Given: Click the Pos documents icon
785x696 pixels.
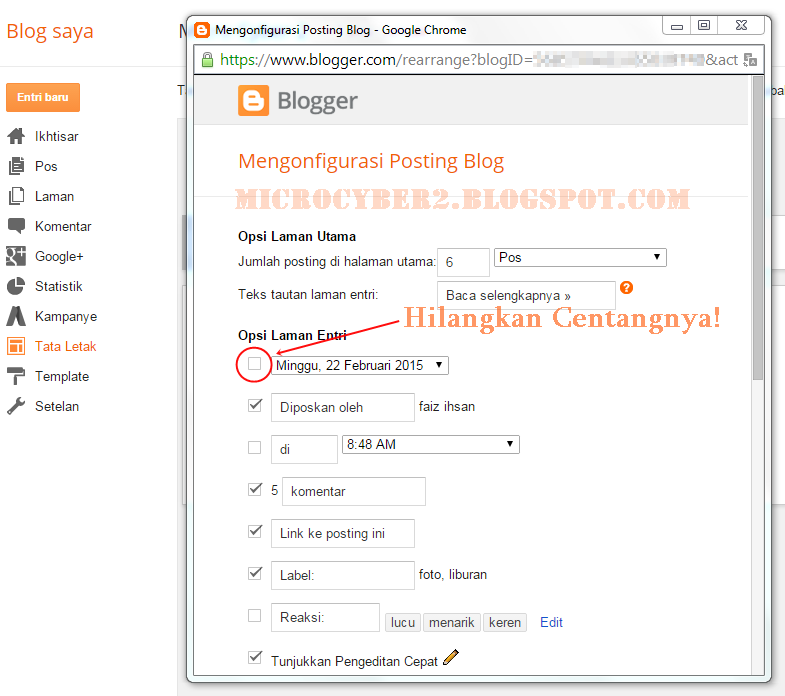Looking at the screenshot, I should [x=16, y=166].
